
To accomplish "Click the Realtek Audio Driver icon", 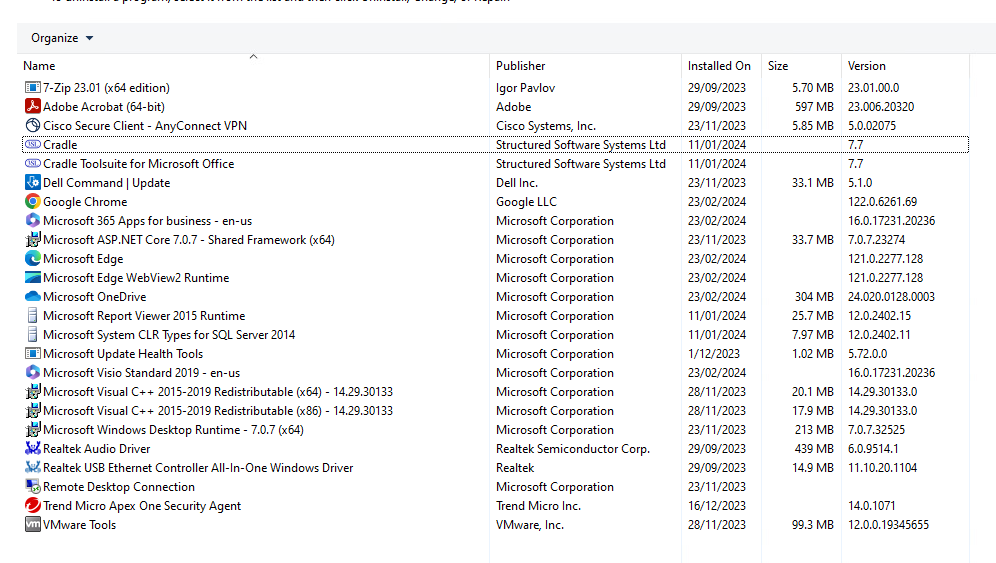I will tap(32, 449).
